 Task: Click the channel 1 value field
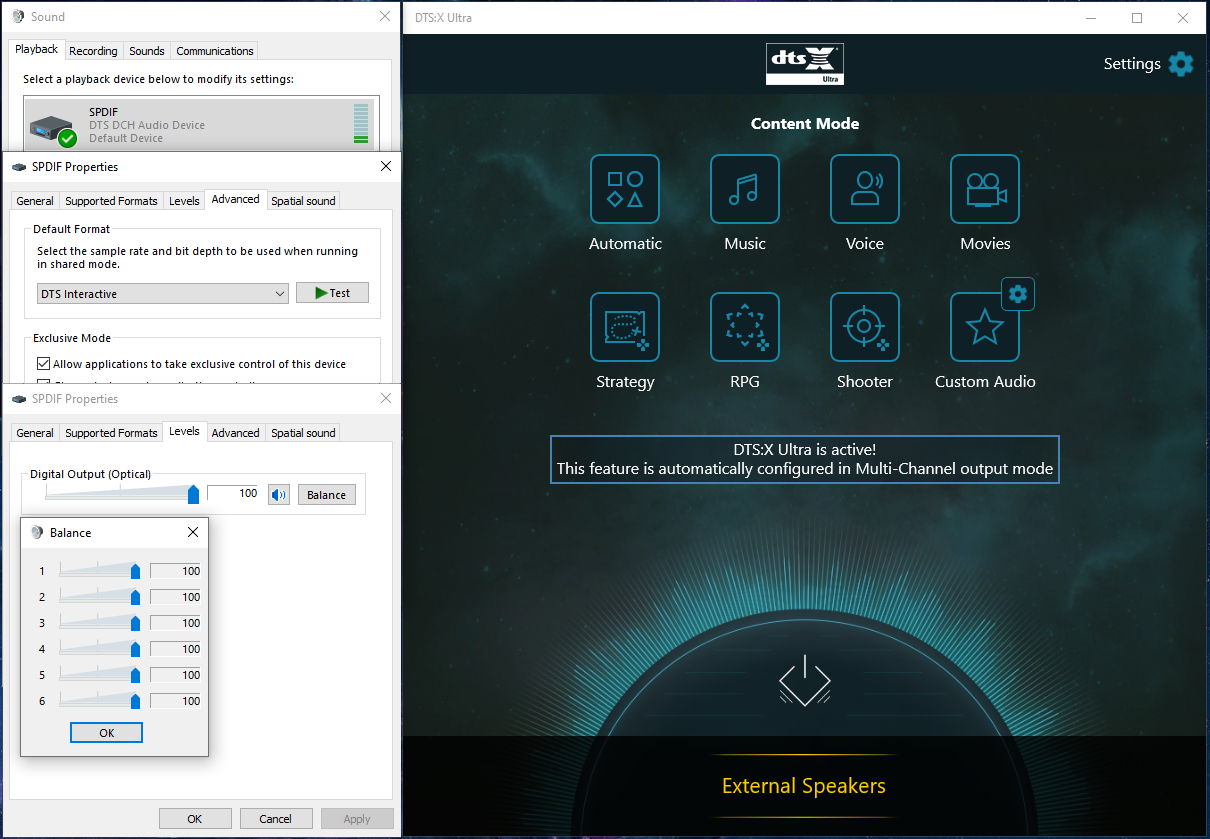point(176,571)
